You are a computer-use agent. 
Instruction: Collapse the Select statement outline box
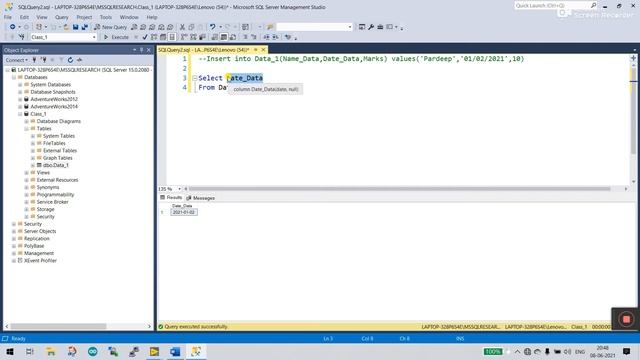[x=195, y=78]
